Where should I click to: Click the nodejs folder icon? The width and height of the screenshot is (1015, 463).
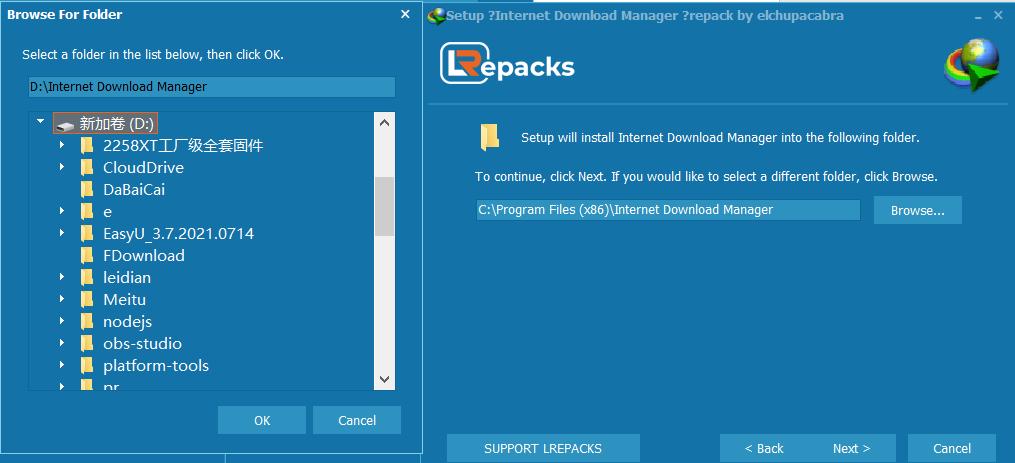click(x=87, y=322)
